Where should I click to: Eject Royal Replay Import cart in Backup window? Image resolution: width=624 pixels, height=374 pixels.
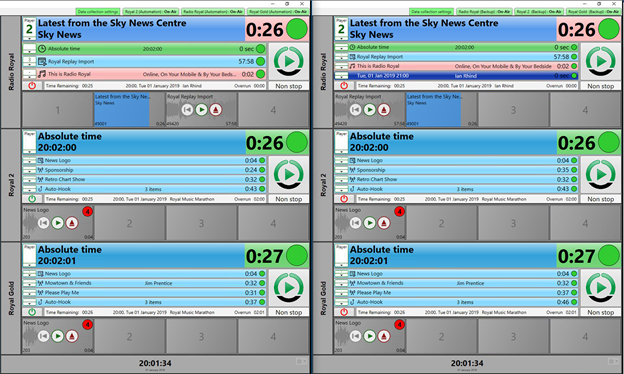384,110
